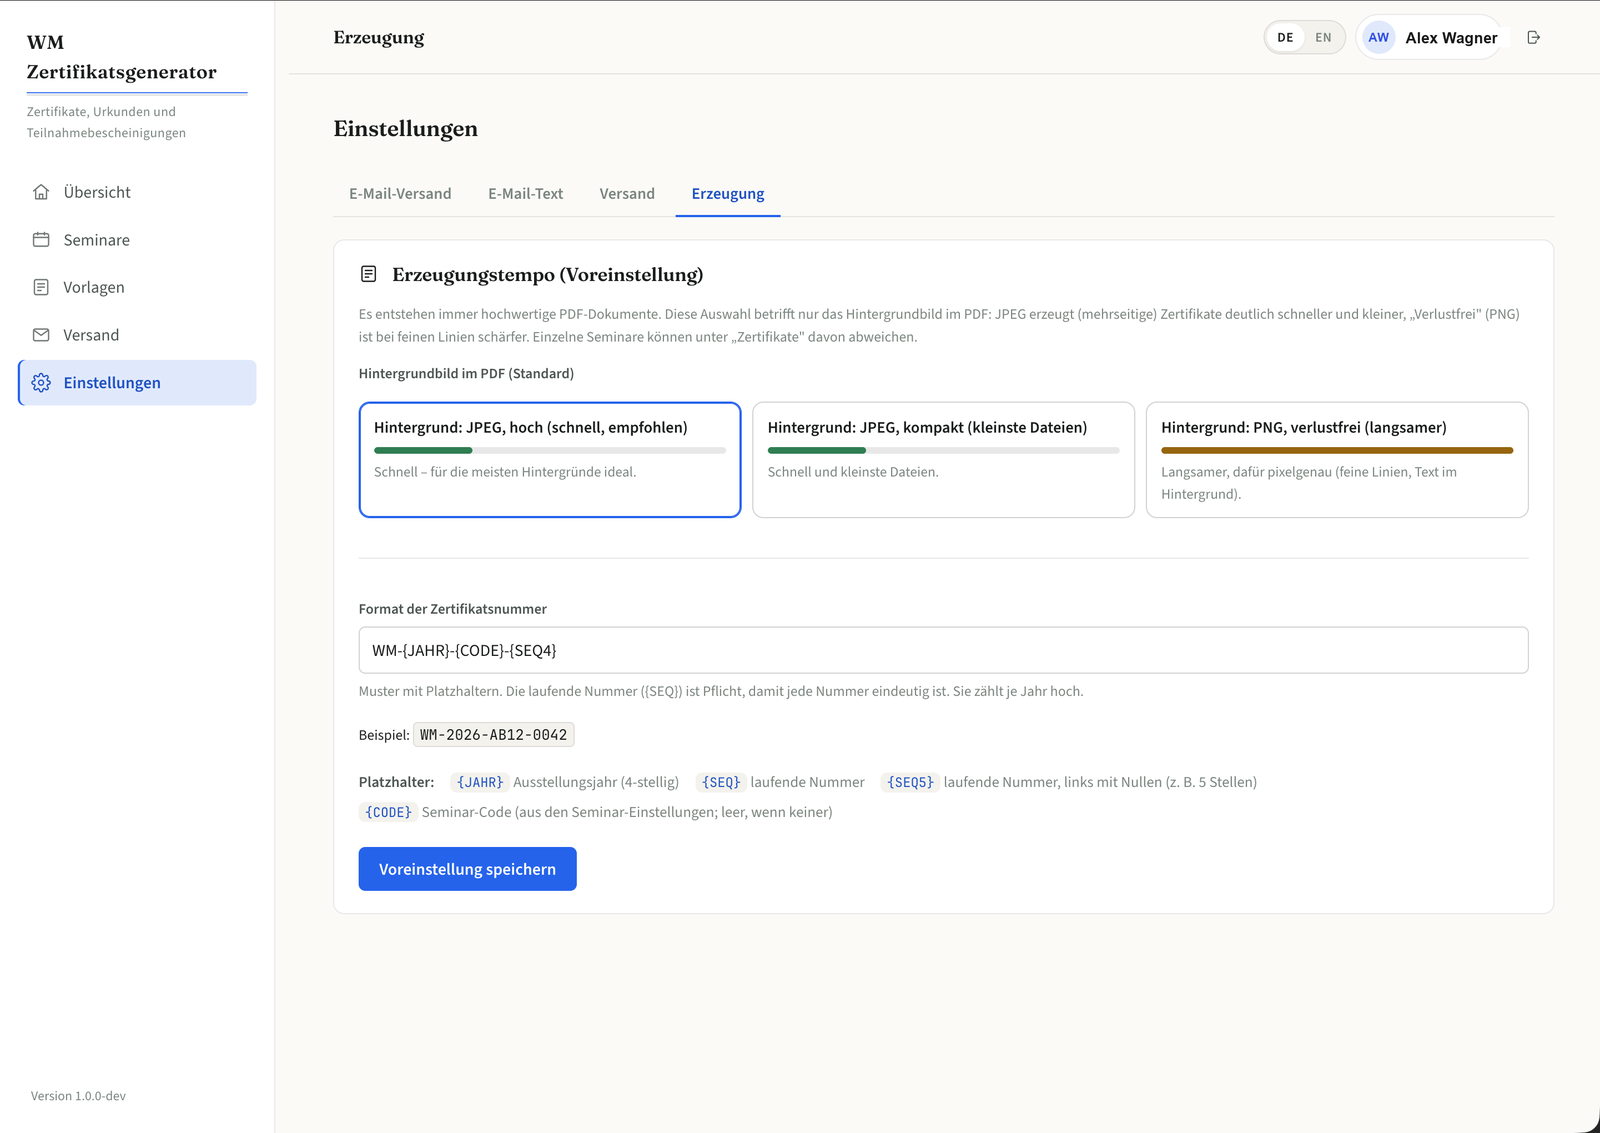Click the Vorlagen document icon
1600x1133 pixels.
[x=41, y=287]
